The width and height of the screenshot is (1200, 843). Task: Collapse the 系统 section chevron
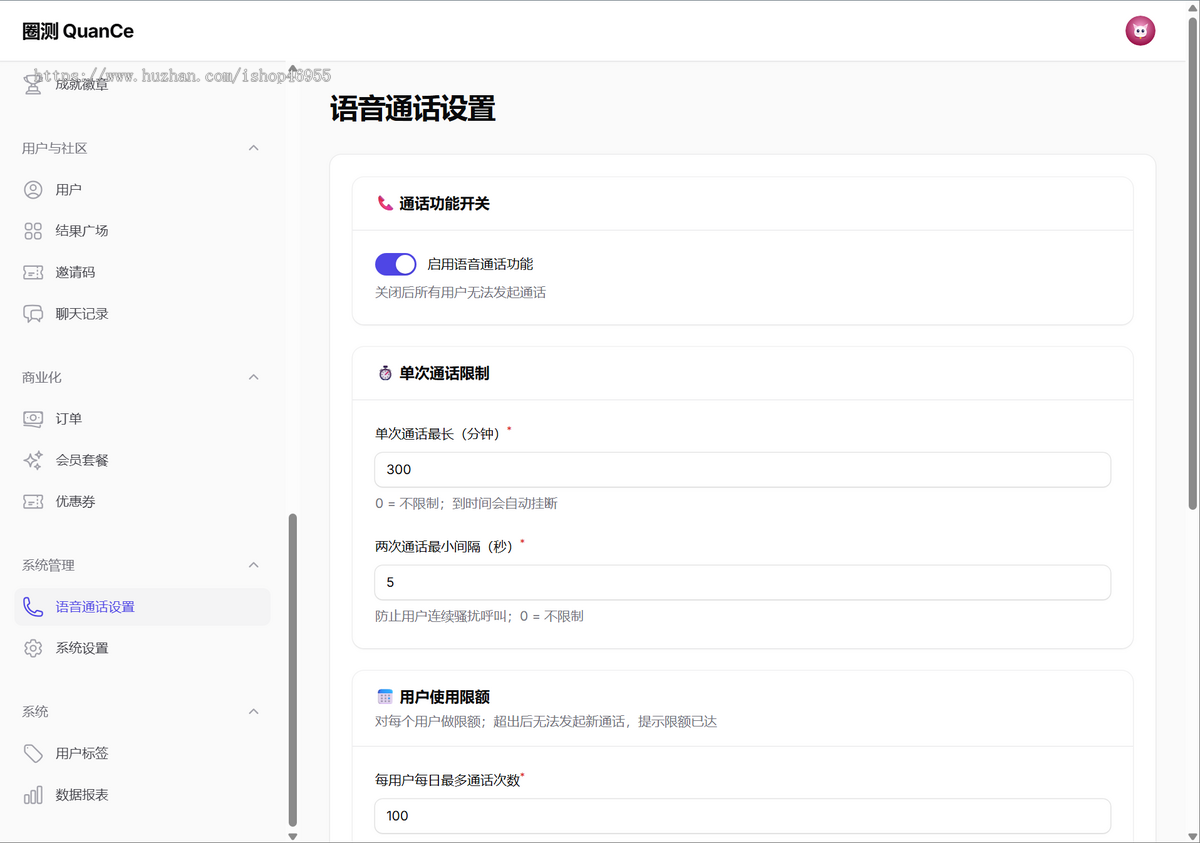coord(254,712)
